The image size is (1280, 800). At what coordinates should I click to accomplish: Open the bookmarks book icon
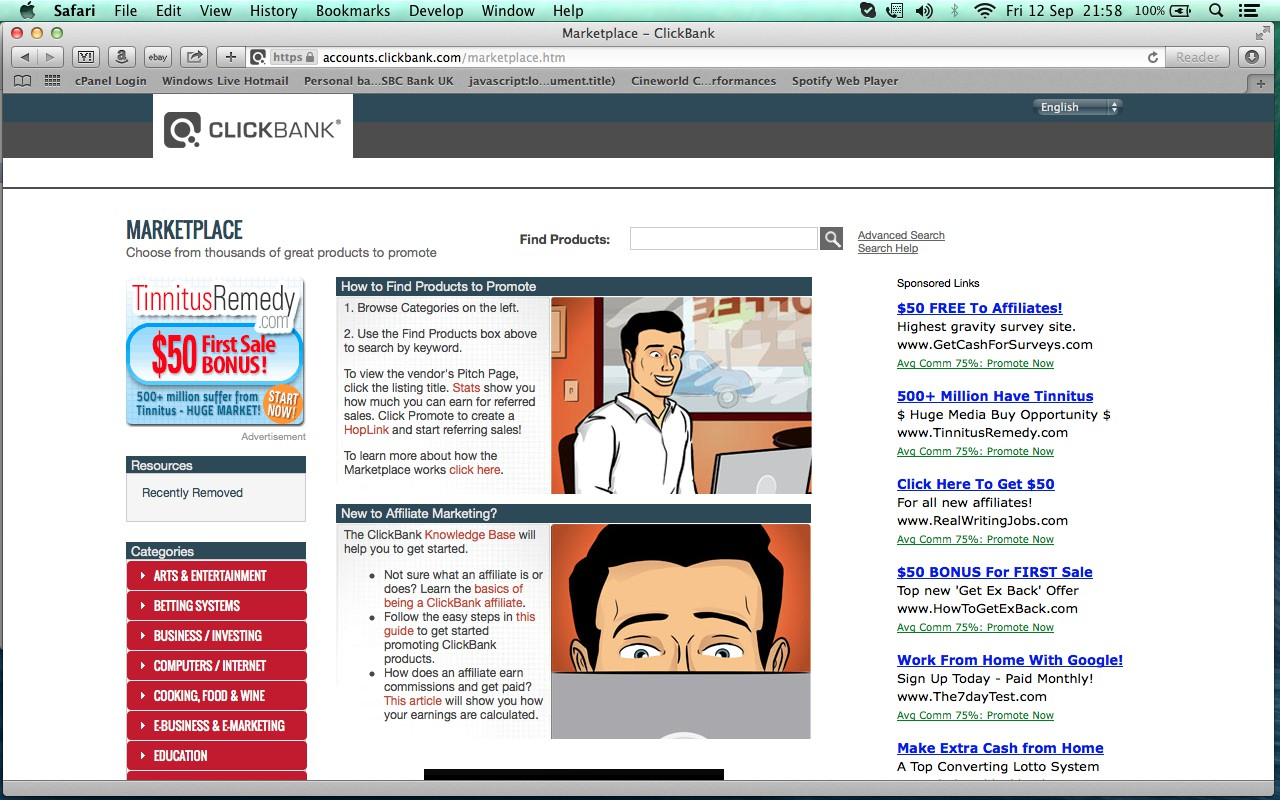coord(22,81)
